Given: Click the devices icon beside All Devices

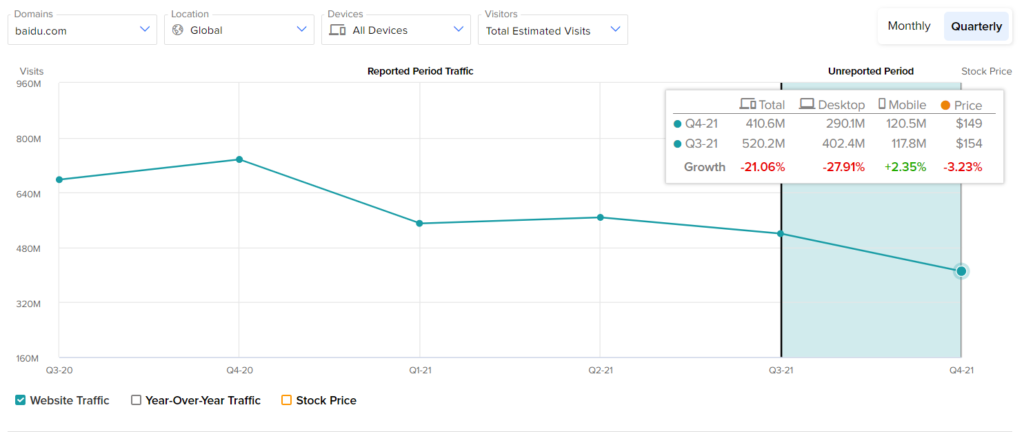Looking at the screenshot, I should pyautogui.click(x=336, y=30).
